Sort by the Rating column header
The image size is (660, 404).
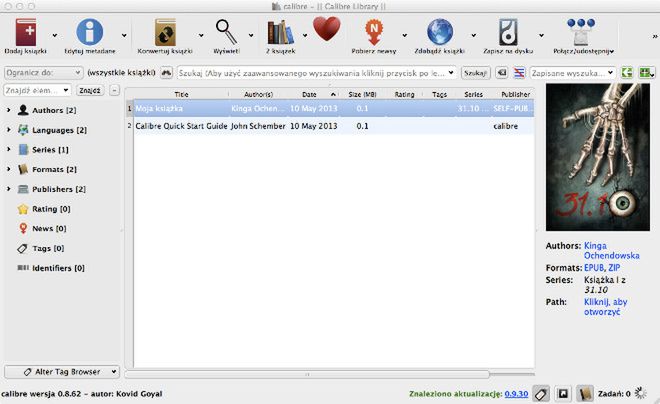coord(405,94)
